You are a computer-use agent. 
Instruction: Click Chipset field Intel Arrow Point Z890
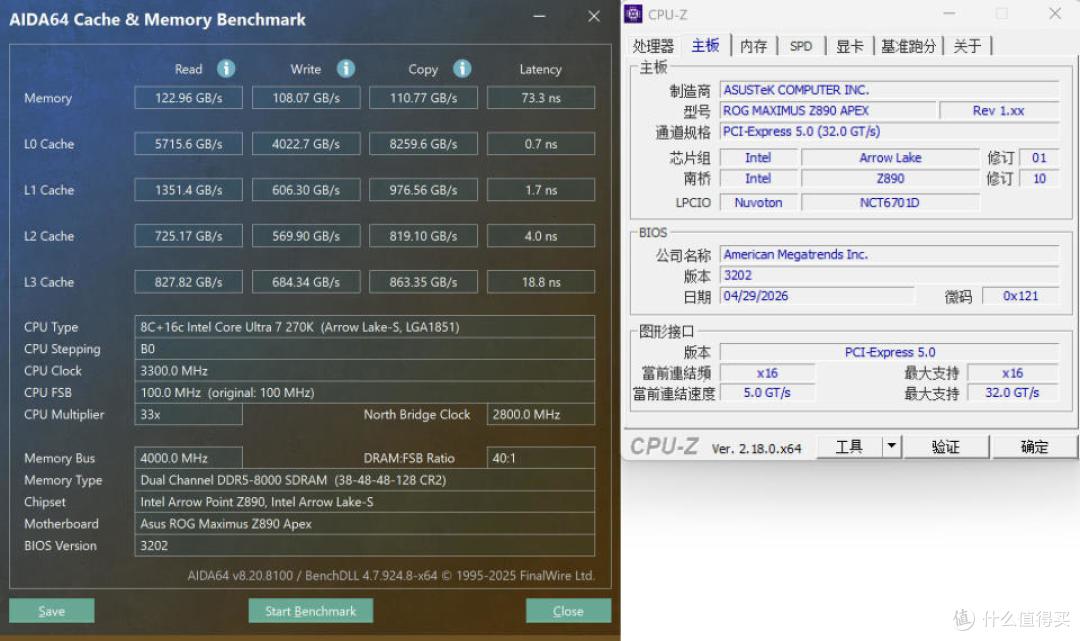pos(364,502)
